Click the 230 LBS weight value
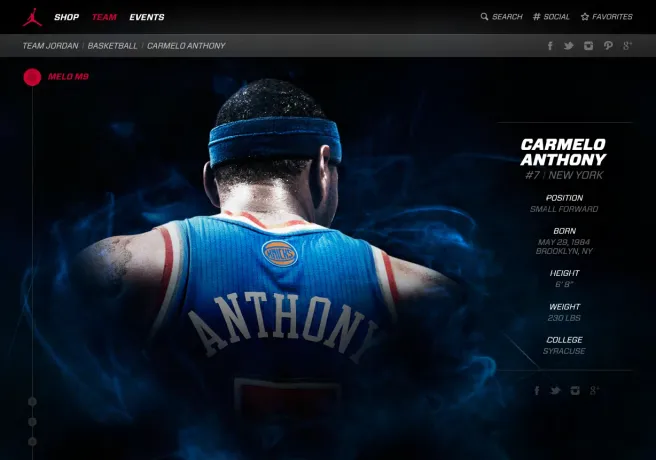 click(x=564, y=318)
